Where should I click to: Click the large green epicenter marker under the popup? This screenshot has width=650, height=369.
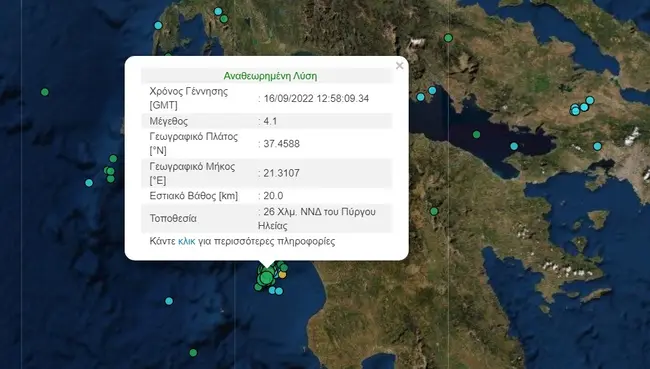pyautogui.click(x=266, y=277)
